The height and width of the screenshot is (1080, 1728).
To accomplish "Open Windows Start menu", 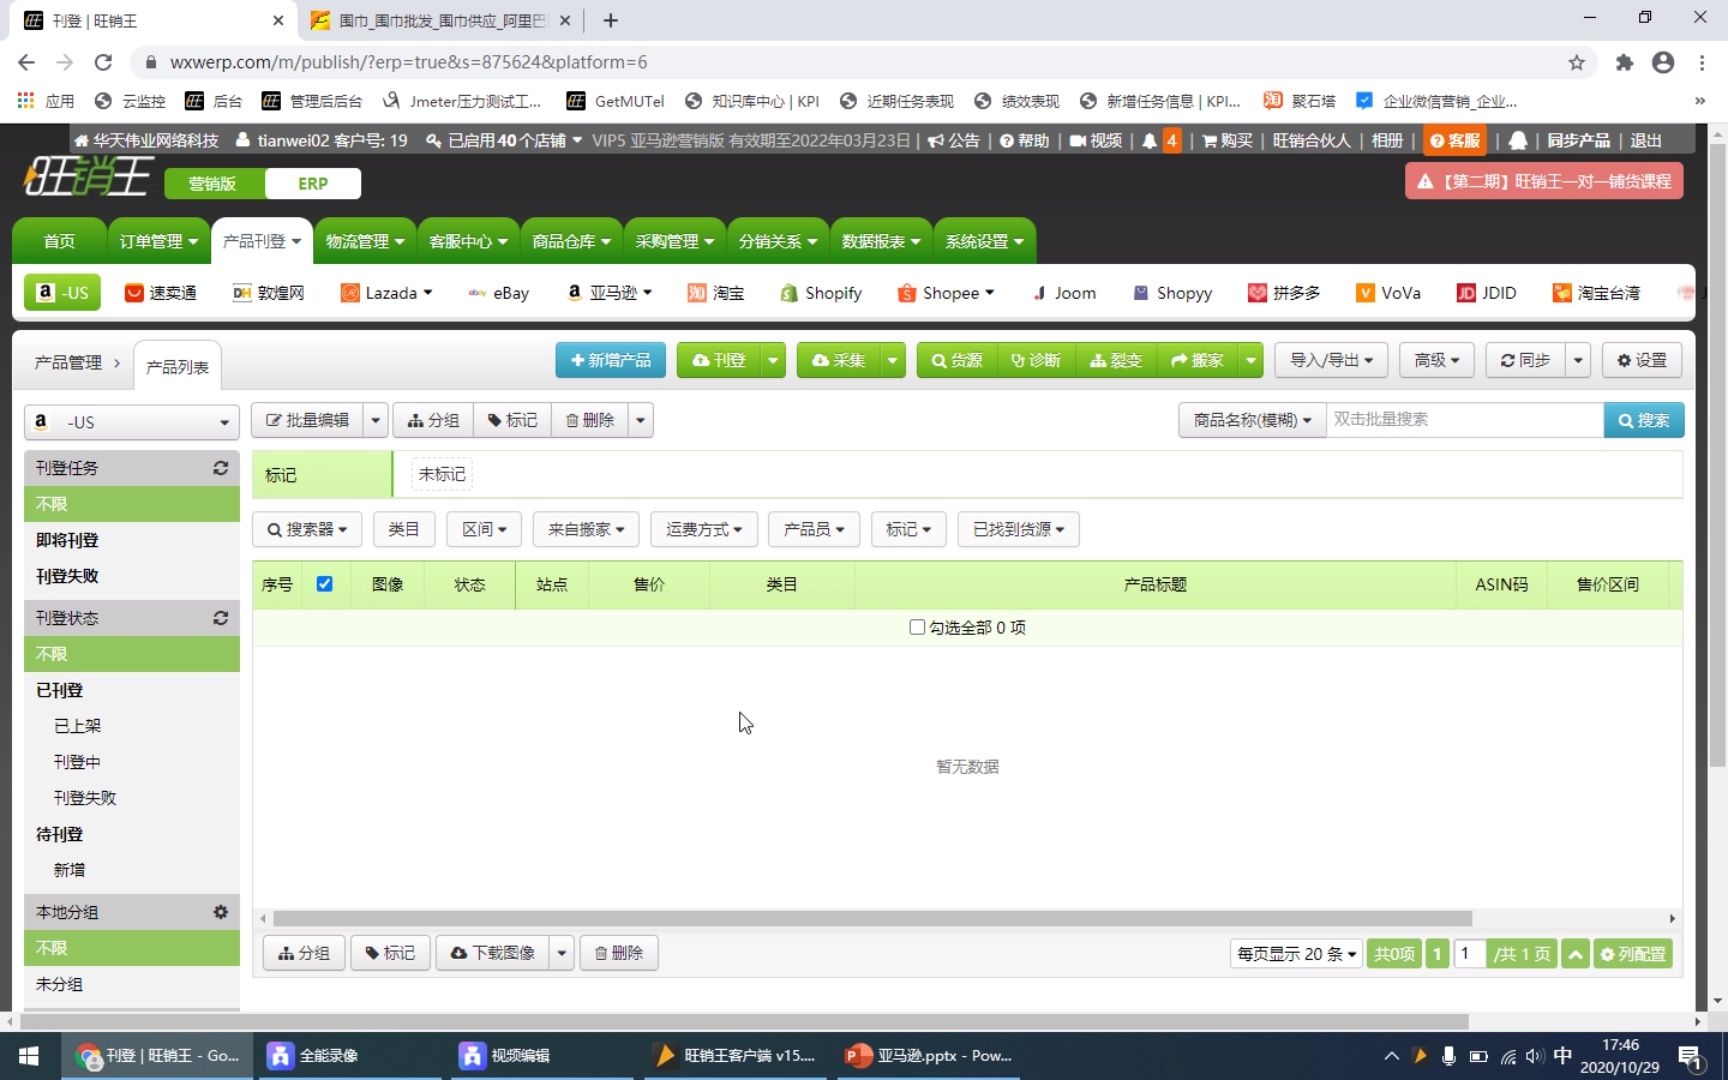I will (28, 1055).
